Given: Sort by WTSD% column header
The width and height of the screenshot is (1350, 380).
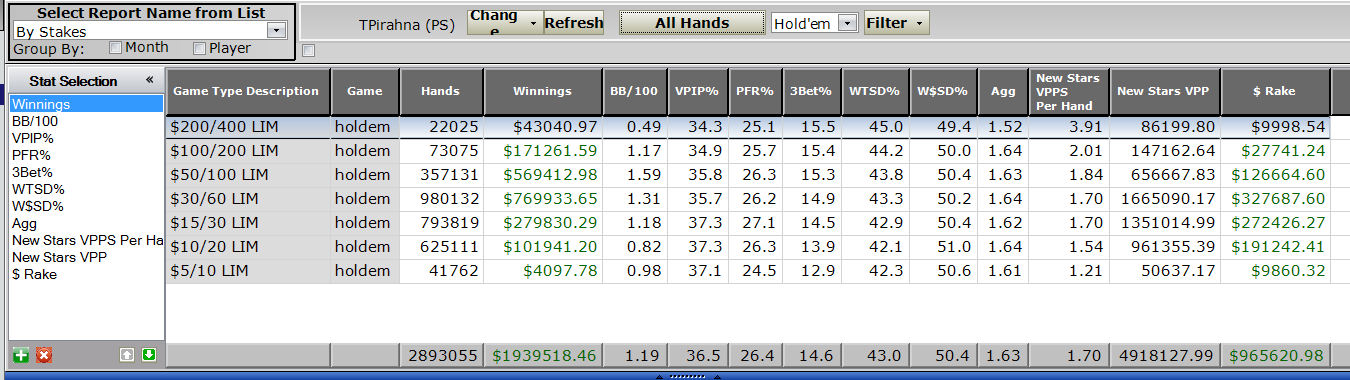Looking at the screenshot, I should coord(875,91).
